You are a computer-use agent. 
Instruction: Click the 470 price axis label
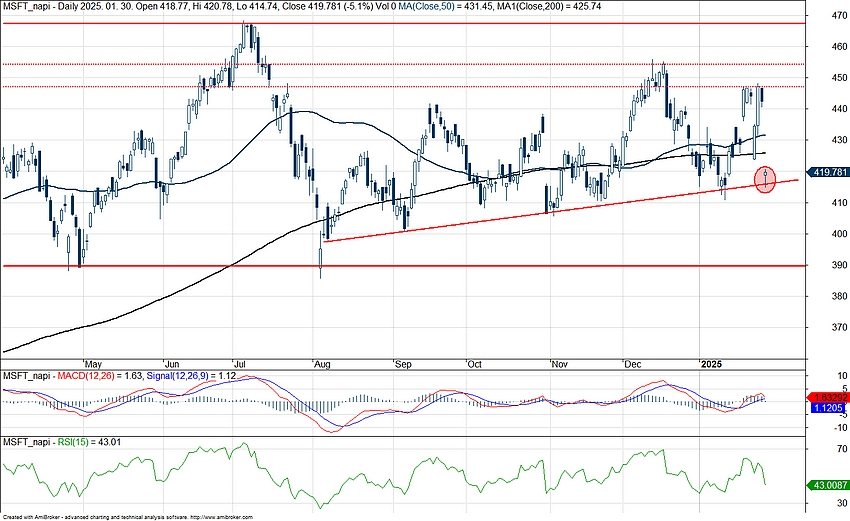[840, 16]
